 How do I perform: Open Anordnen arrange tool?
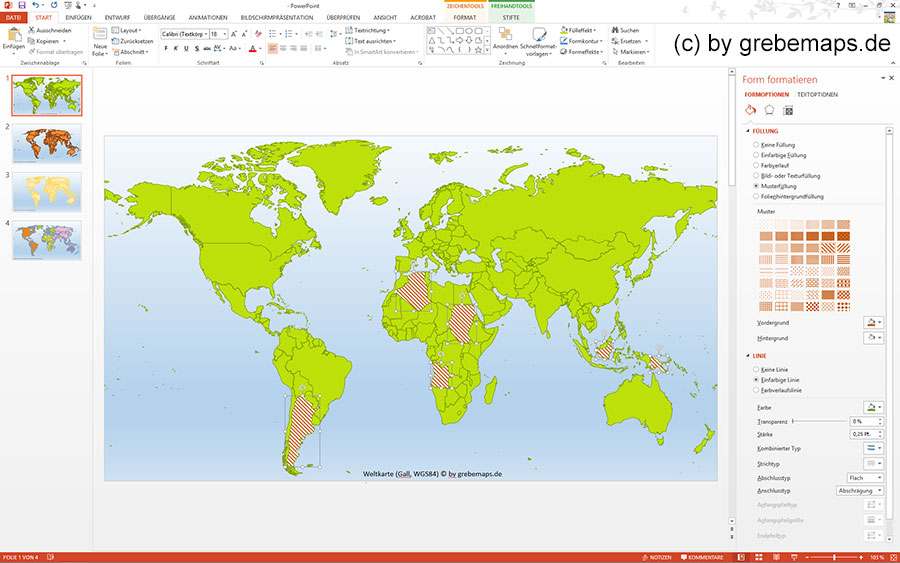click(x=505, y=40)
